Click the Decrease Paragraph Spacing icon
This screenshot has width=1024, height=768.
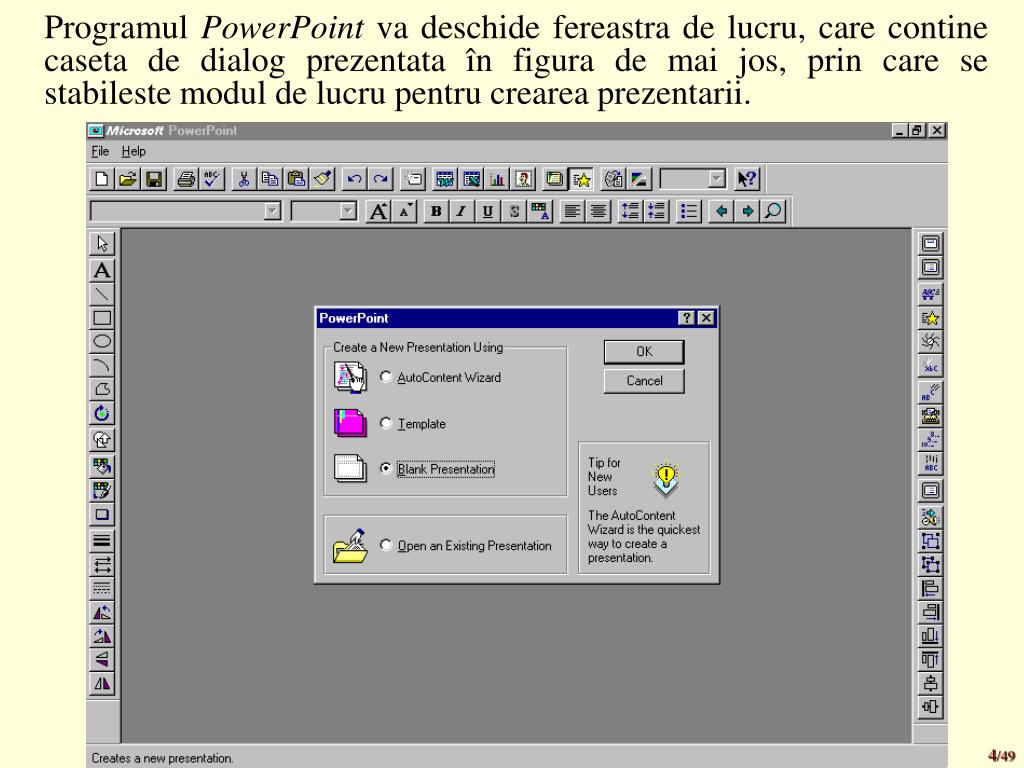pyautogui.click(x=656, y=212)
